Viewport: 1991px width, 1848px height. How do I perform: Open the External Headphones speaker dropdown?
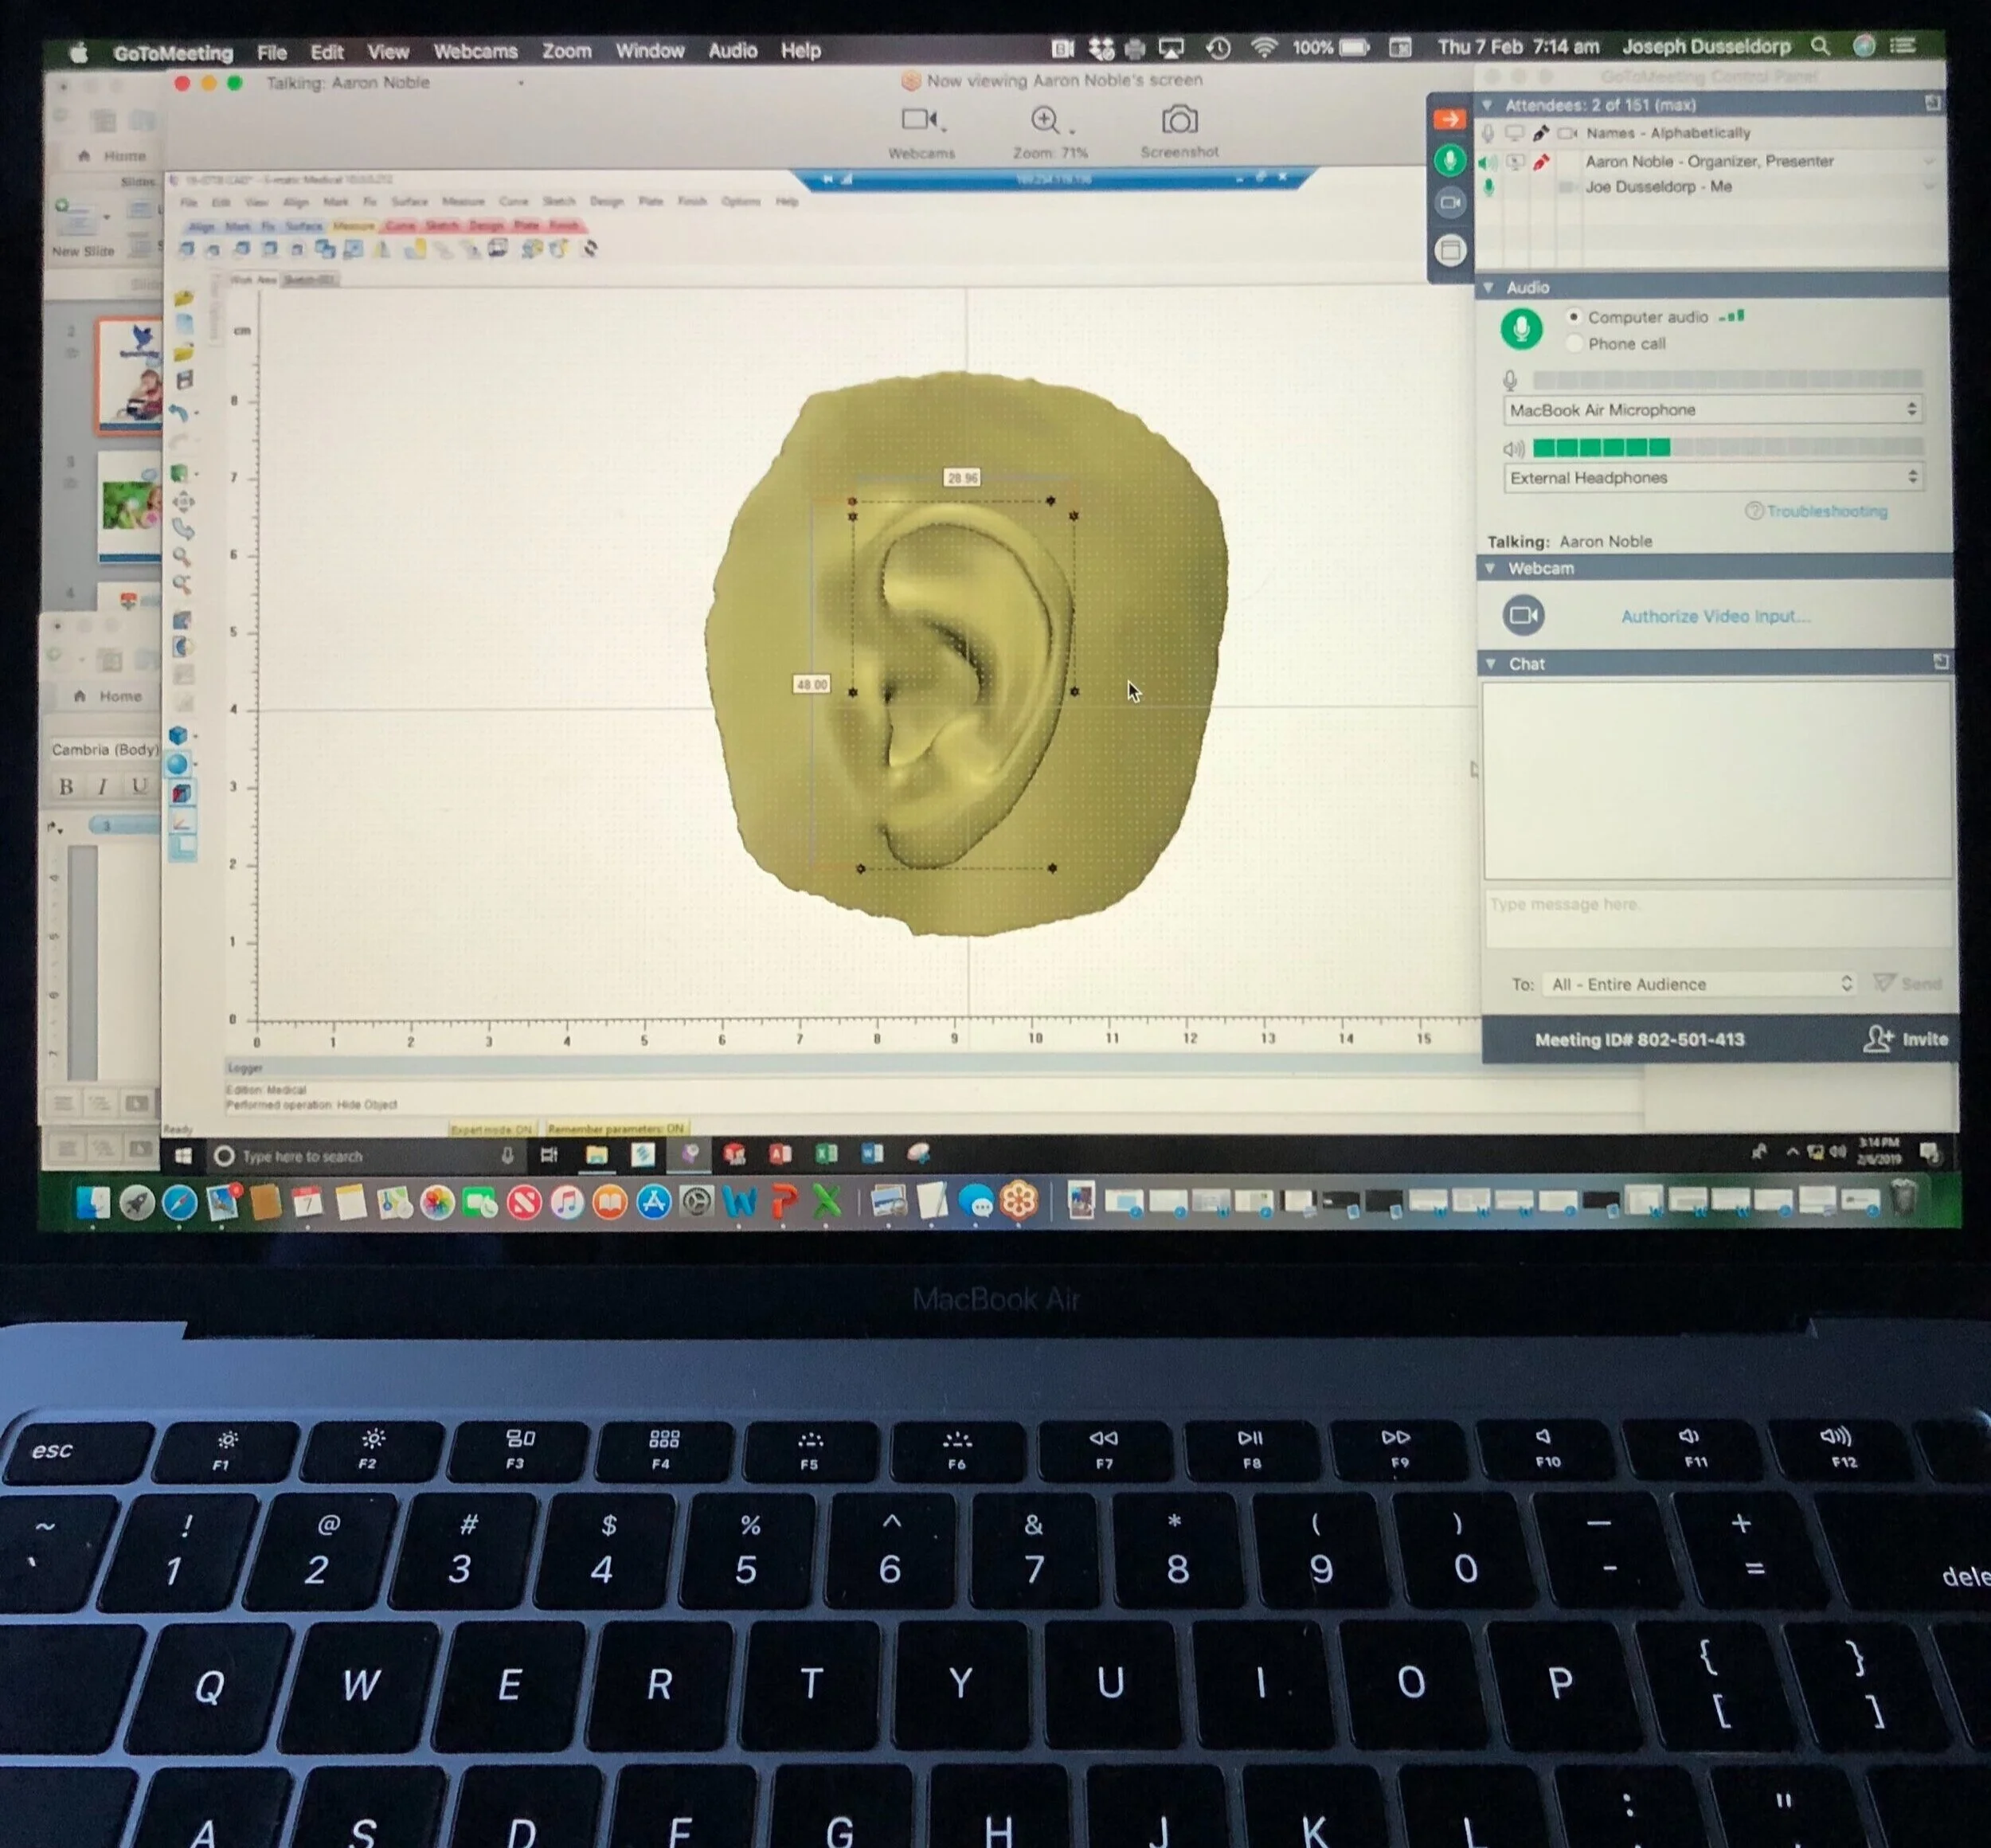coord(1712,478)
